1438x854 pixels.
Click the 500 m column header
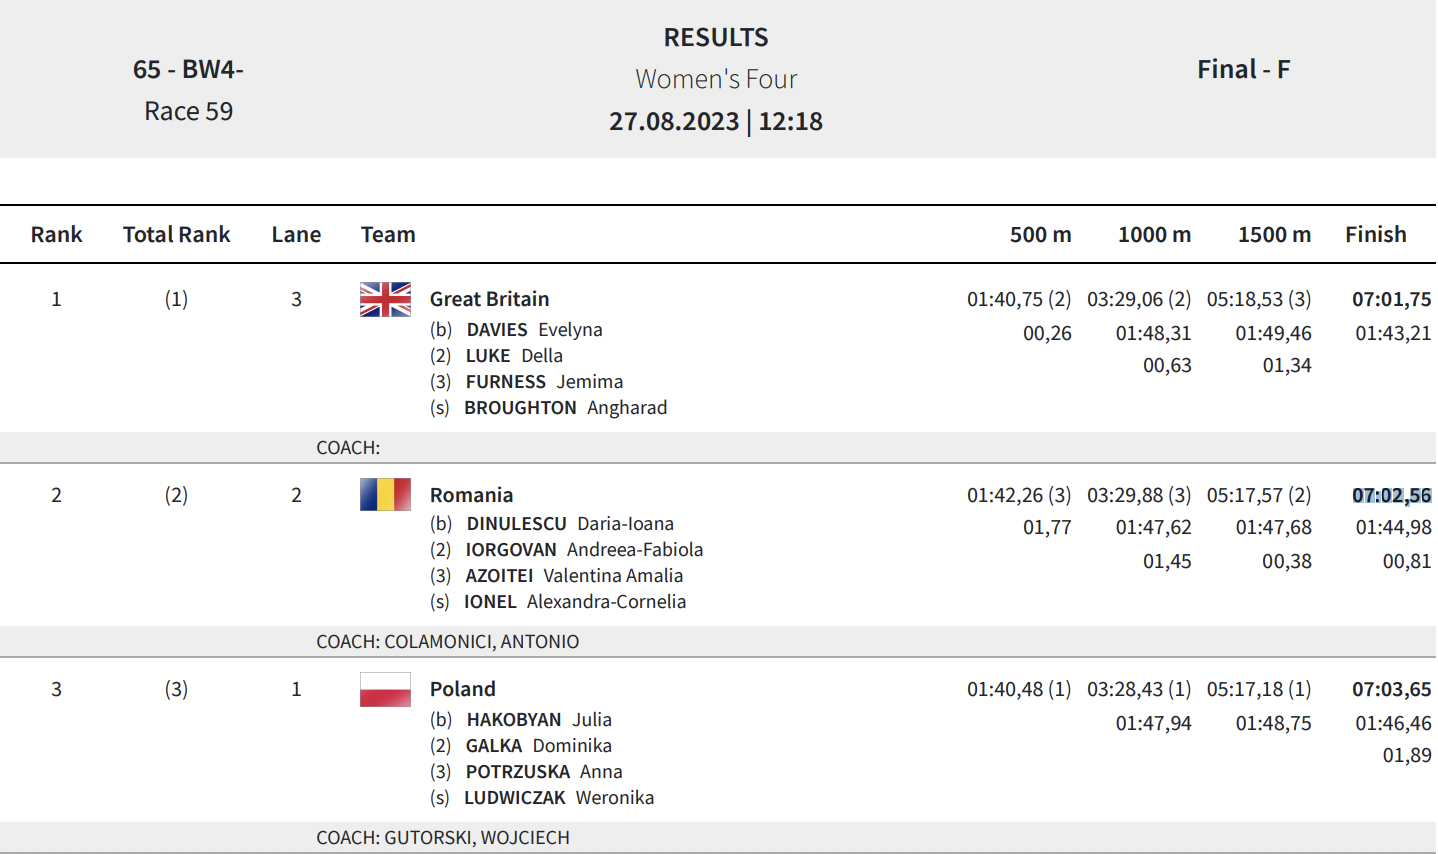coord(1040,234)
